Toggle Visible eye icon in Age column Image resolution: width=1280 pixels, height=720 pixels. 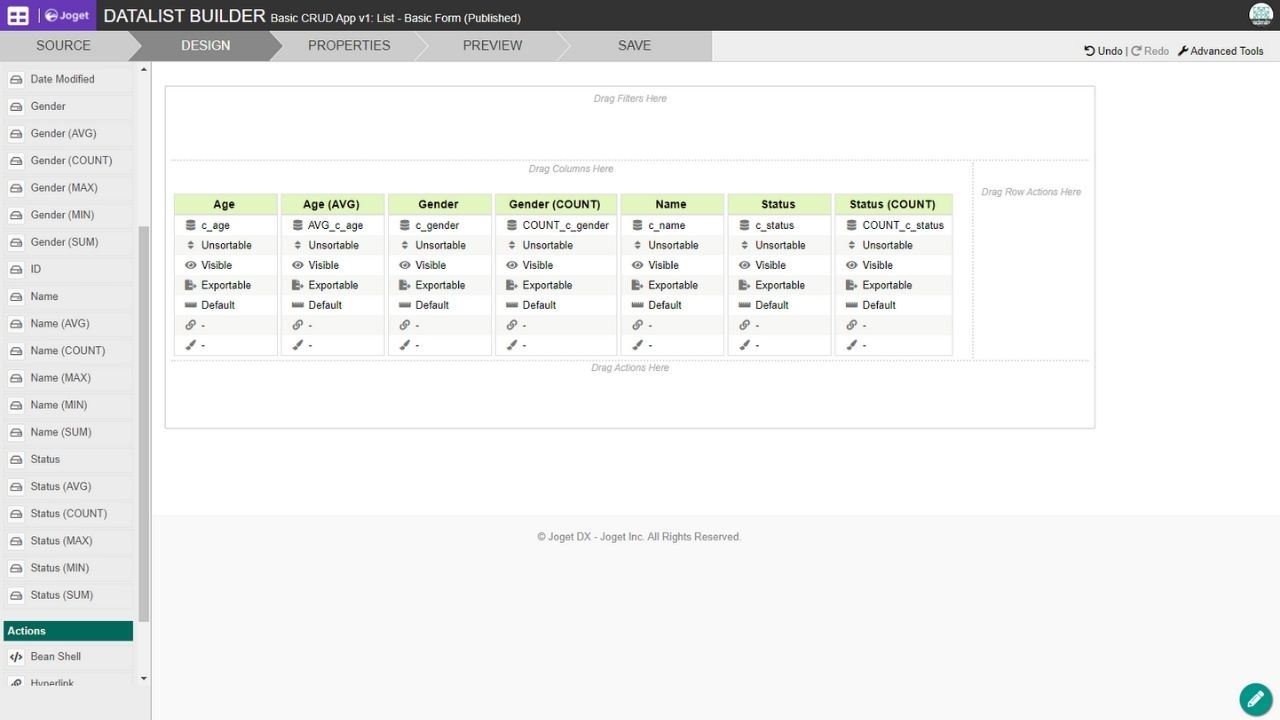pyautogui.click(x=191, y=265)
